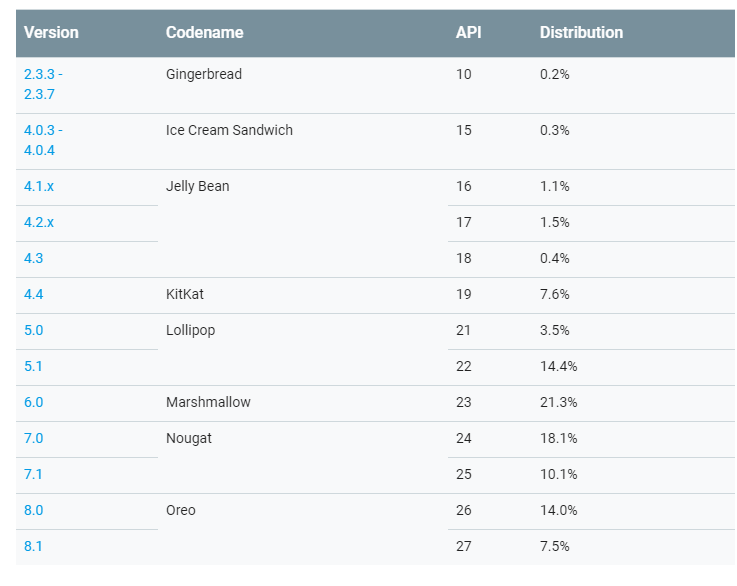Open the 2.3.3 - 2.3.7 version link
Image resolution: width=737 pixels, height=586 pixels.
pos(43,84)
